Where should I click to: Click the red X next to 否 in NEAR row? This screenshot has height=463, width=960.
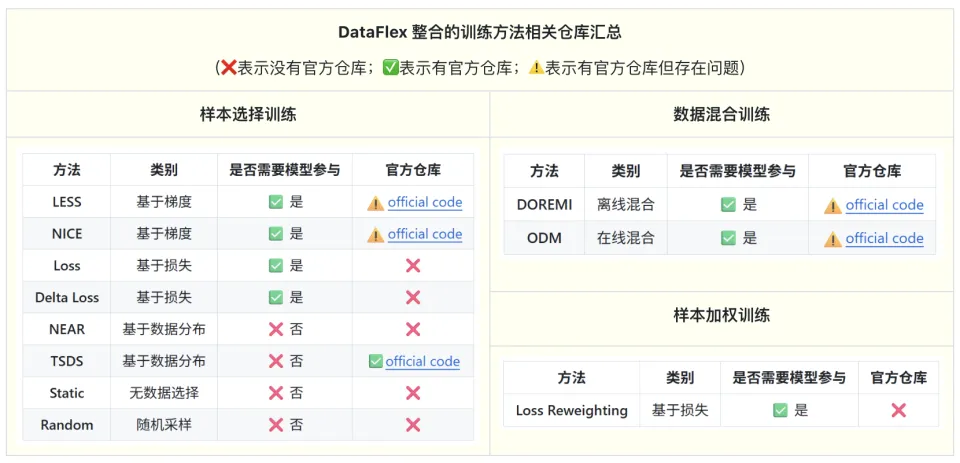coord(276,329)
